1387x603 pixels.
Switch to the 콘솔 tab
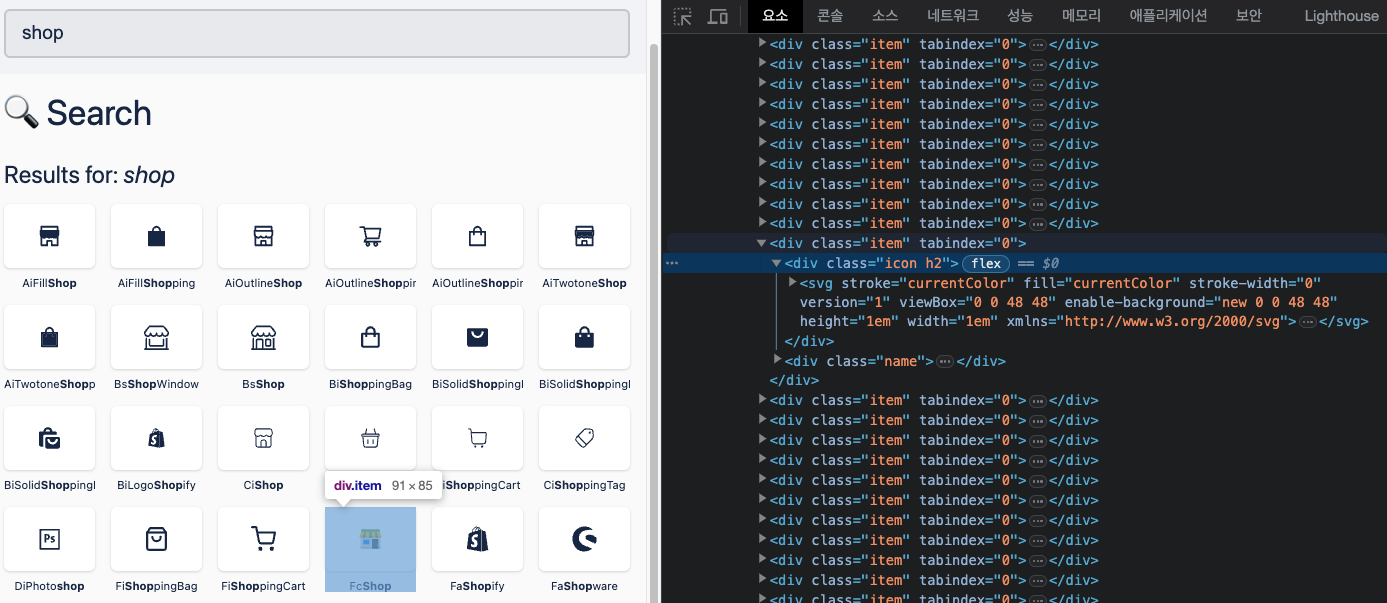[830, 16]
